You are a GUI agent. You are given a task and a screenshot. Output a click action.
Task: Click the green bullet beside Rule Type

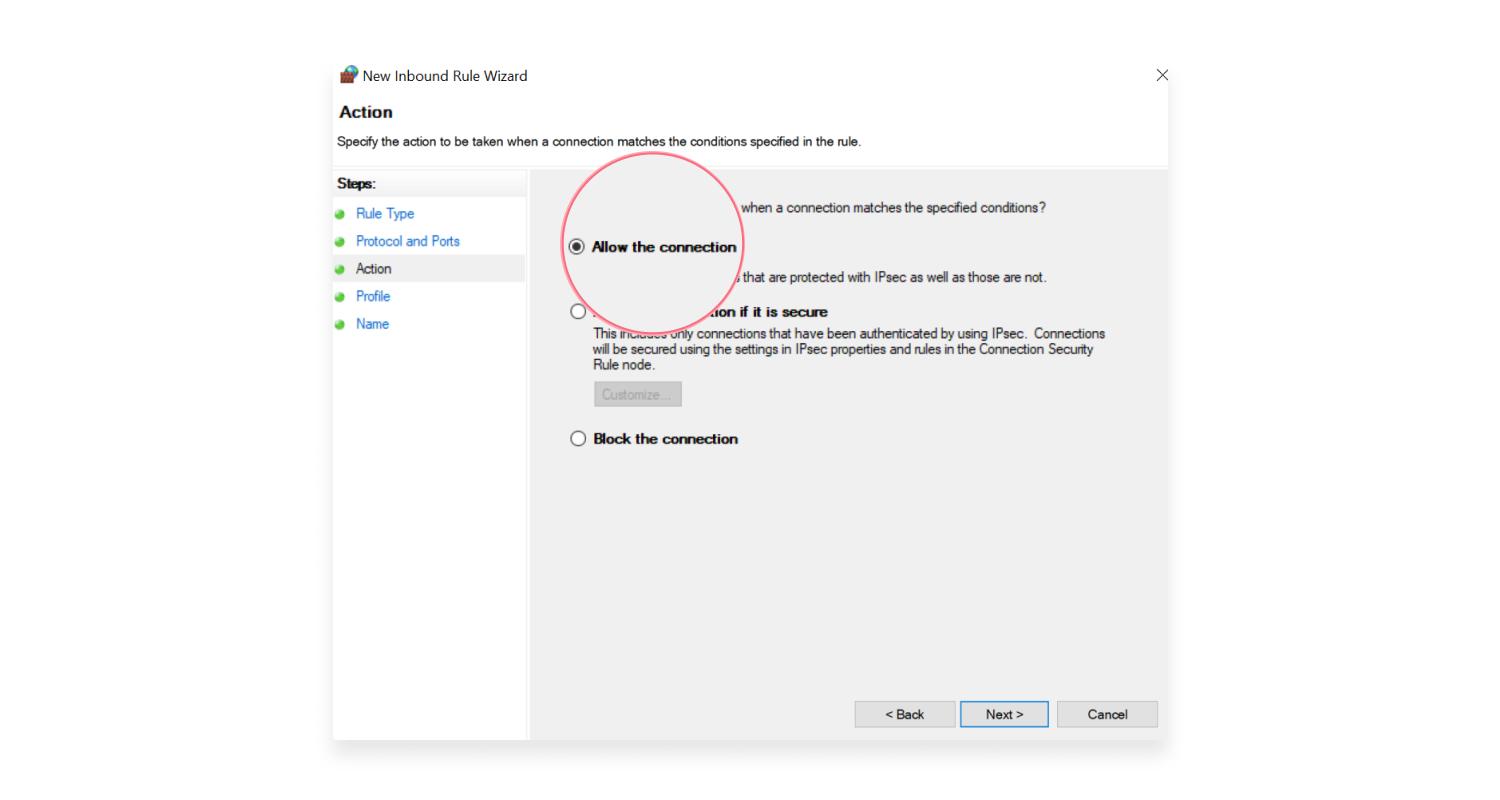(x=340, y=214)
